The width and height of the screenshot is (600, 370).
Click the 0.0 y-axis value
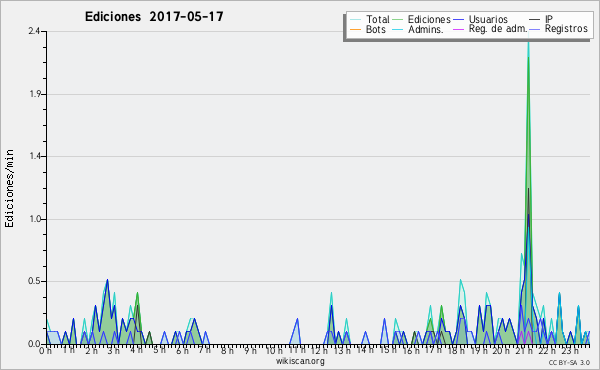[34, 344]
